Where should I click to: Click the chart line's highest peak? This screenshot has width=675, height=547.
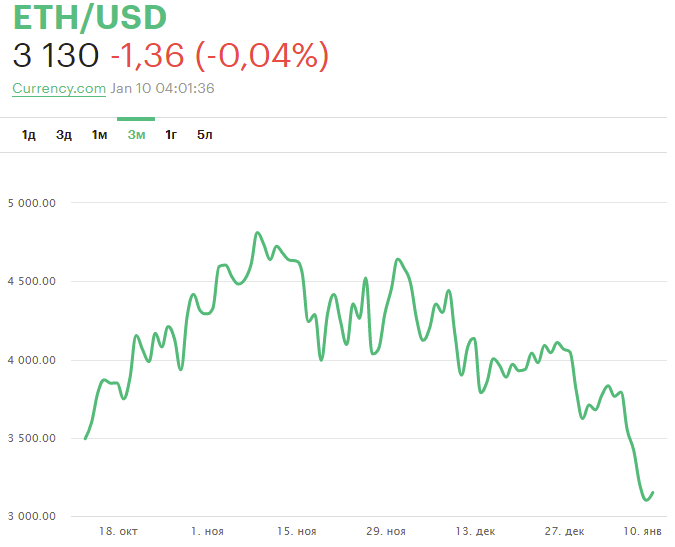click(x=258, y=233)
